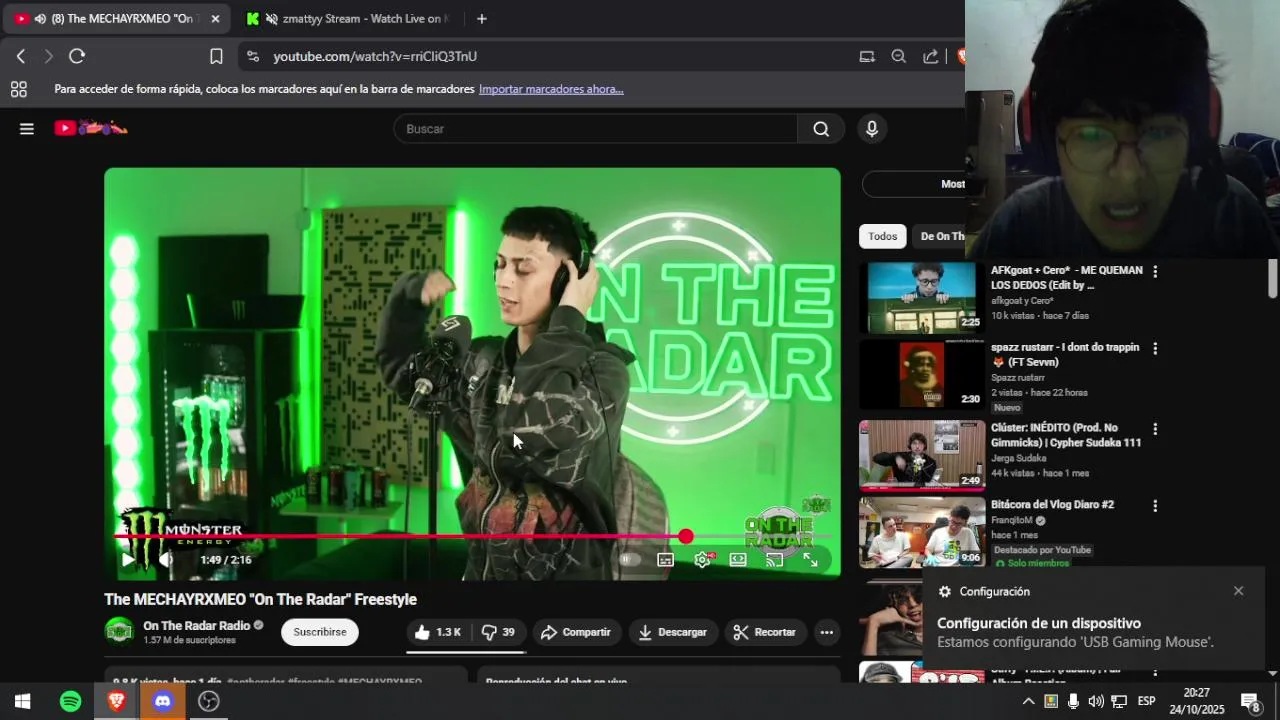Click the search magnifier button
This screenshot has height=720, width=1280.
point(821,128)
